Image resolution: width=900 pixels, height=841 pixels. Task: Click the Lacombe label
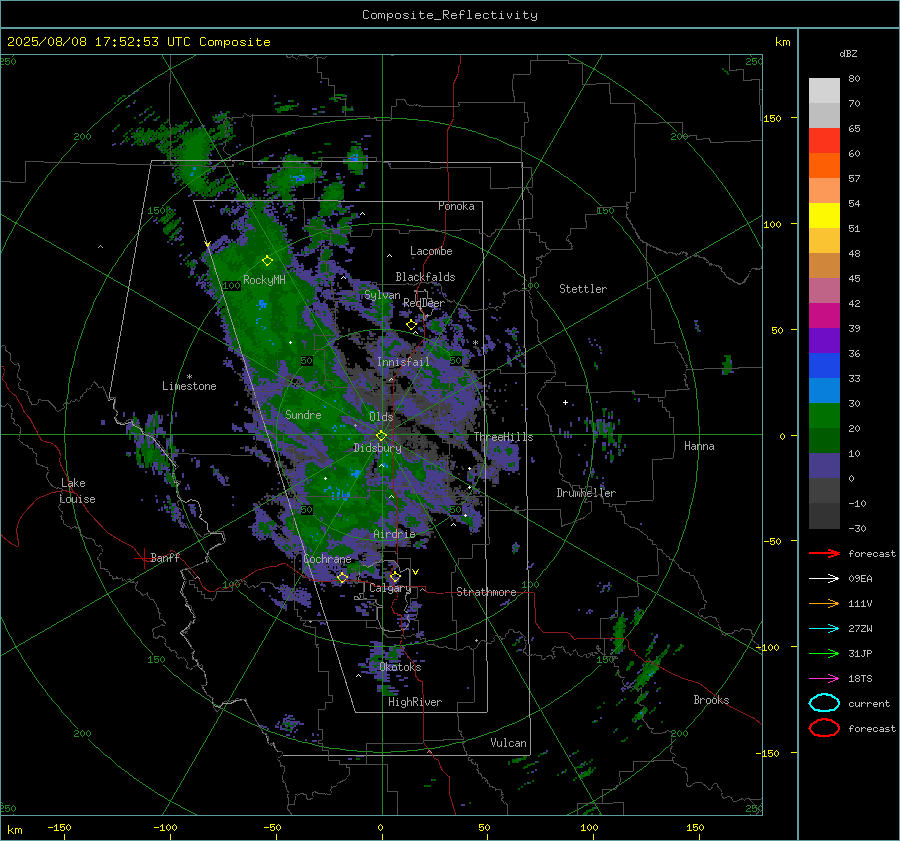(x=431, y=251)
